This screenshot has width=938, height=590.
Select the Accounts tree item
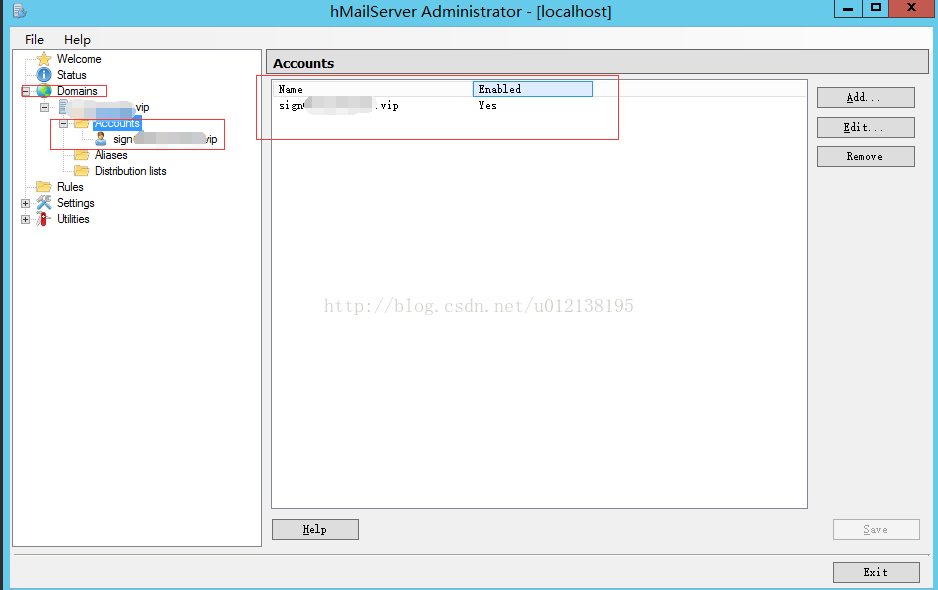(x=117, y=123)
